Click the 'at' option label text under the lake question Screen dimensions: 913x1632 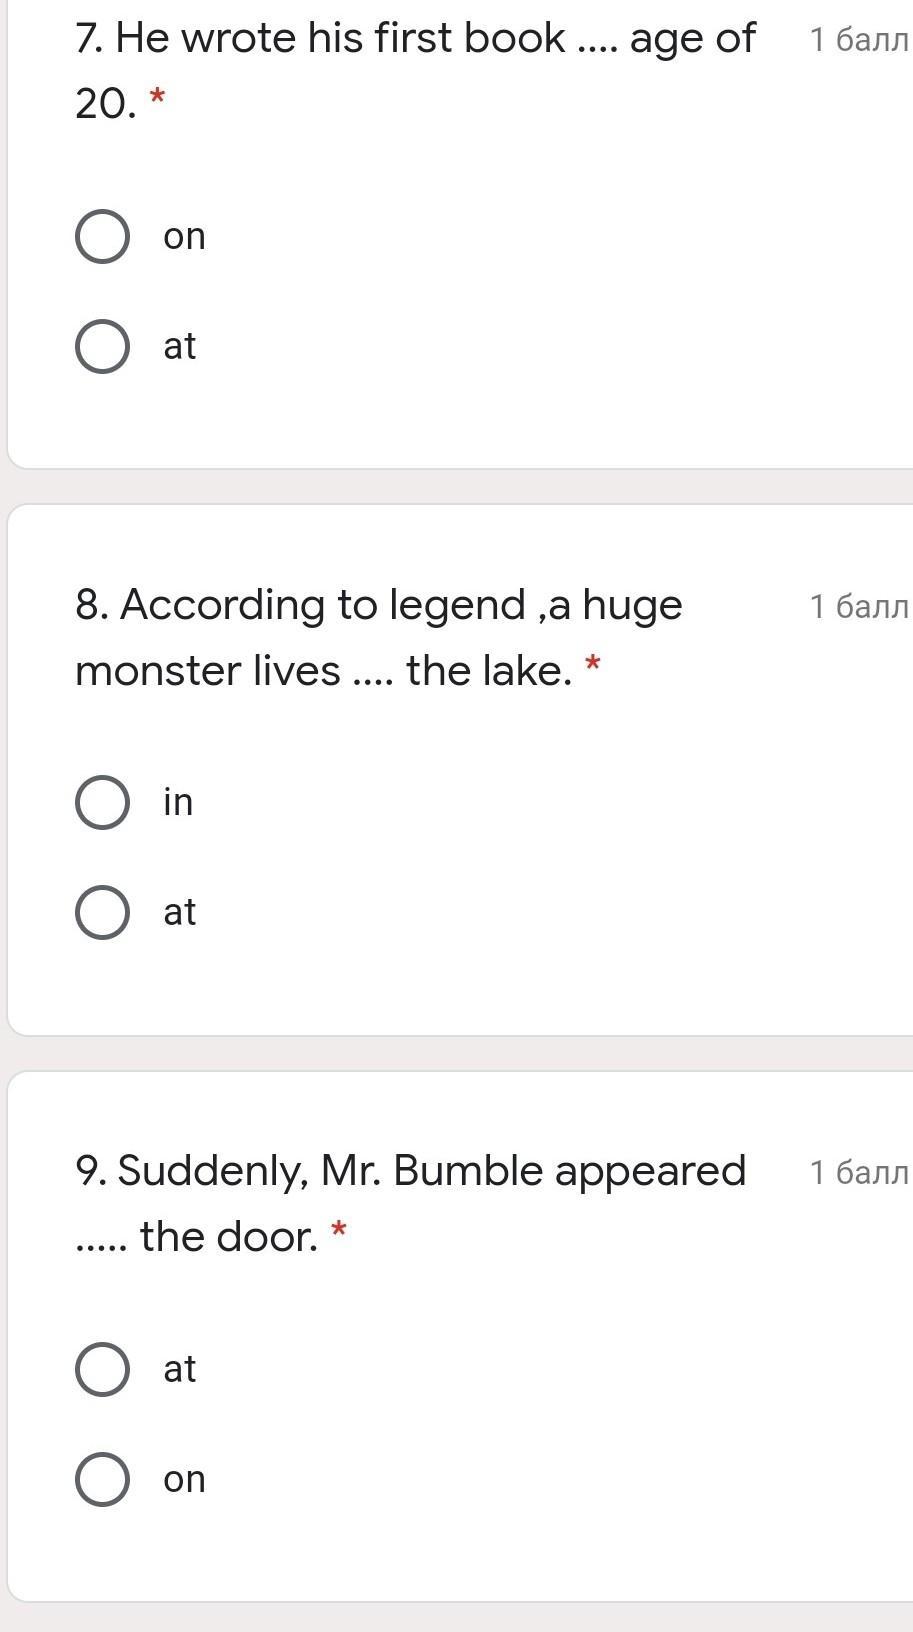[x=180, y=912]
